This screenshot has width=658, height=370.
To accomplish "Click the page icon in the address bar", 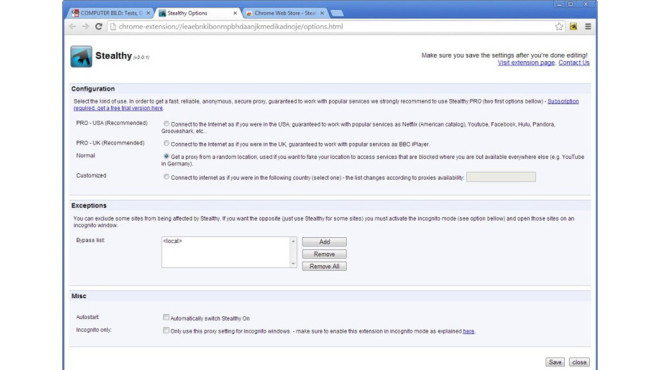I will (112, 26).
